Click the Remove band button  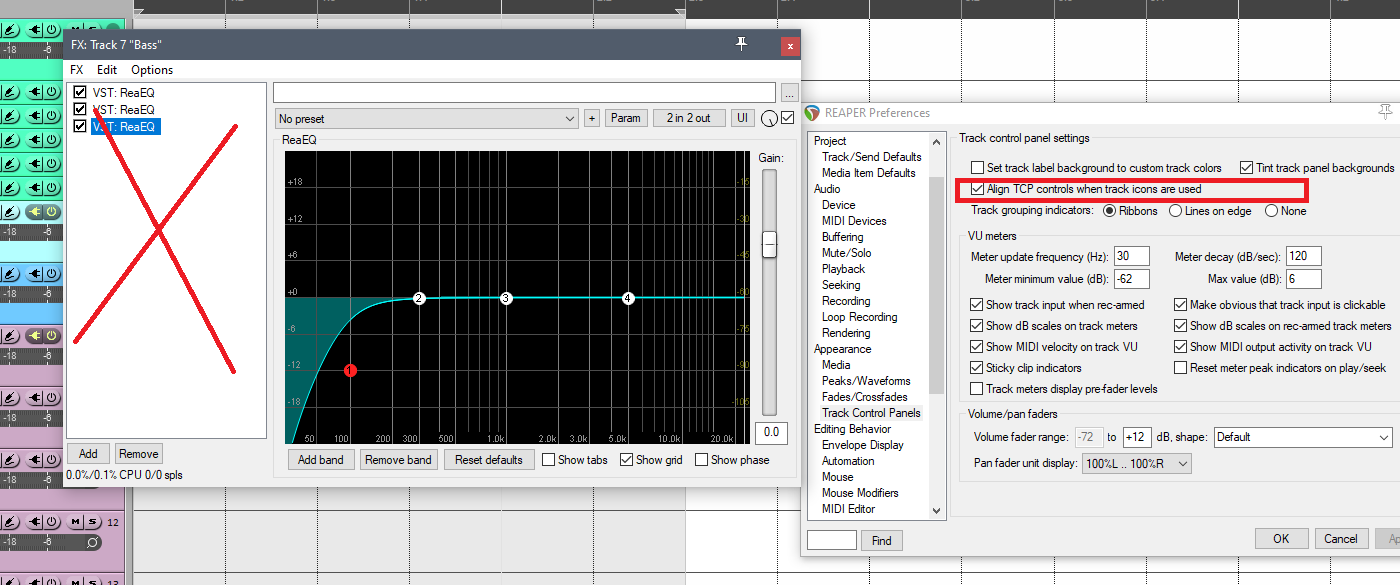398,460
